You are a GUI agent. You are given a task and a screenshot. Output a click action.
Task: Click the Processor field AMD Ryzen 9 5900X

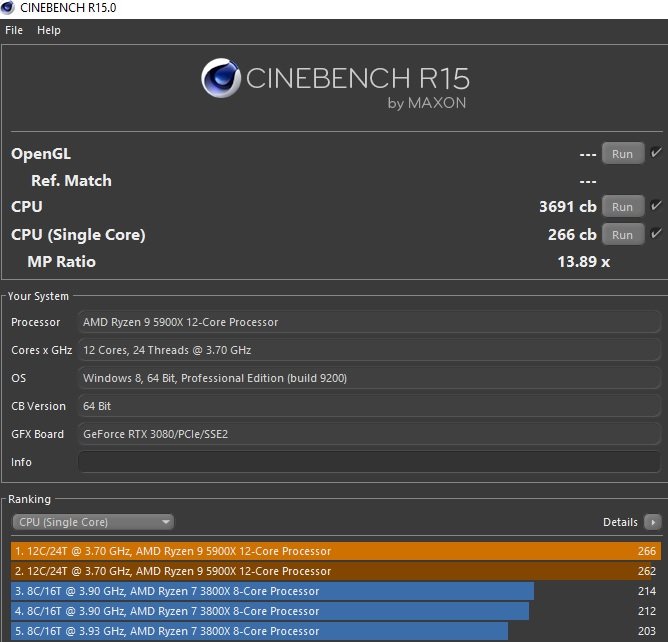coord(369,322)
